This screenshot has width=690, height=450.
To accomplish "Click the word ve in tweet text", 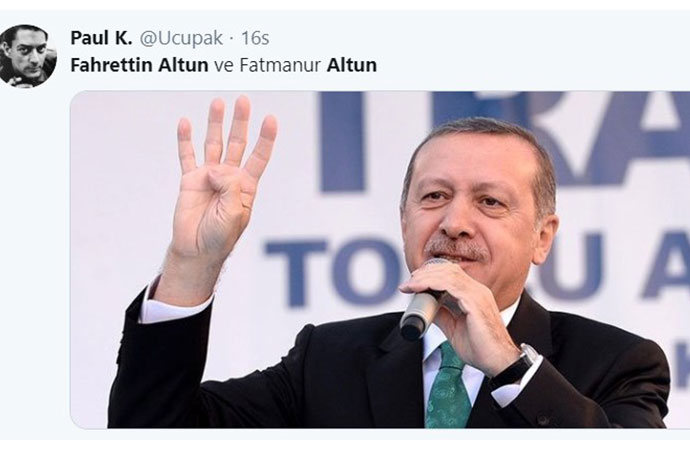I will [x=224, y=66].
